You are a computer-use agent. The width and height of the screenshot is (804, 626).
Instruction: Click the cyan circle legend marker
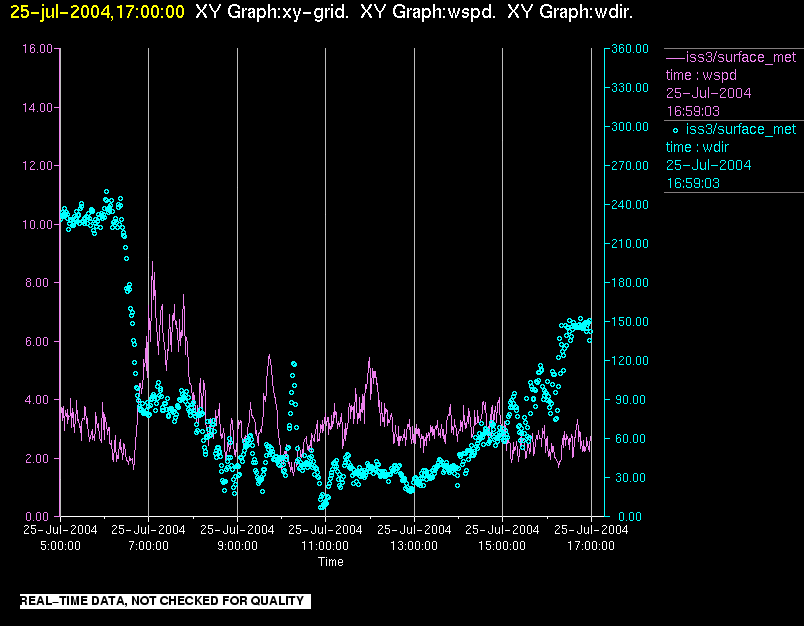[x=675, y=130]
